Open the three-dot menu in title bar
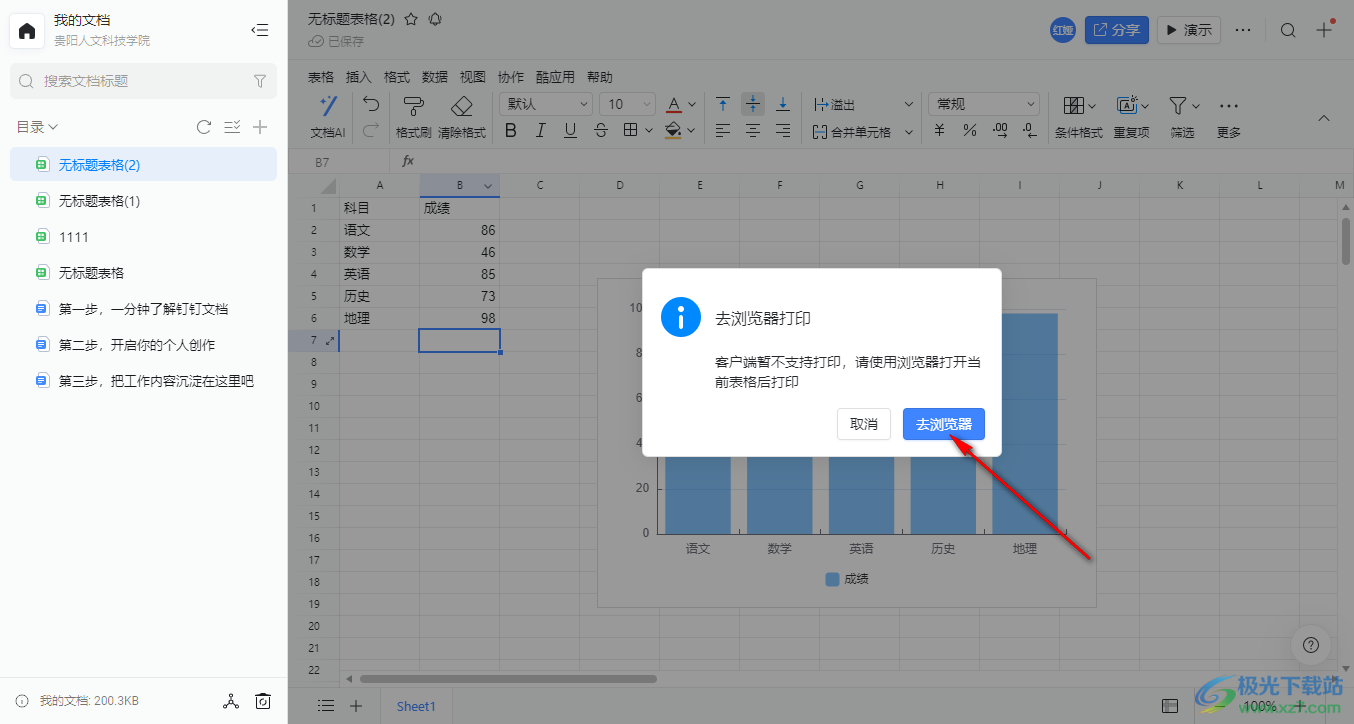 1243,30
